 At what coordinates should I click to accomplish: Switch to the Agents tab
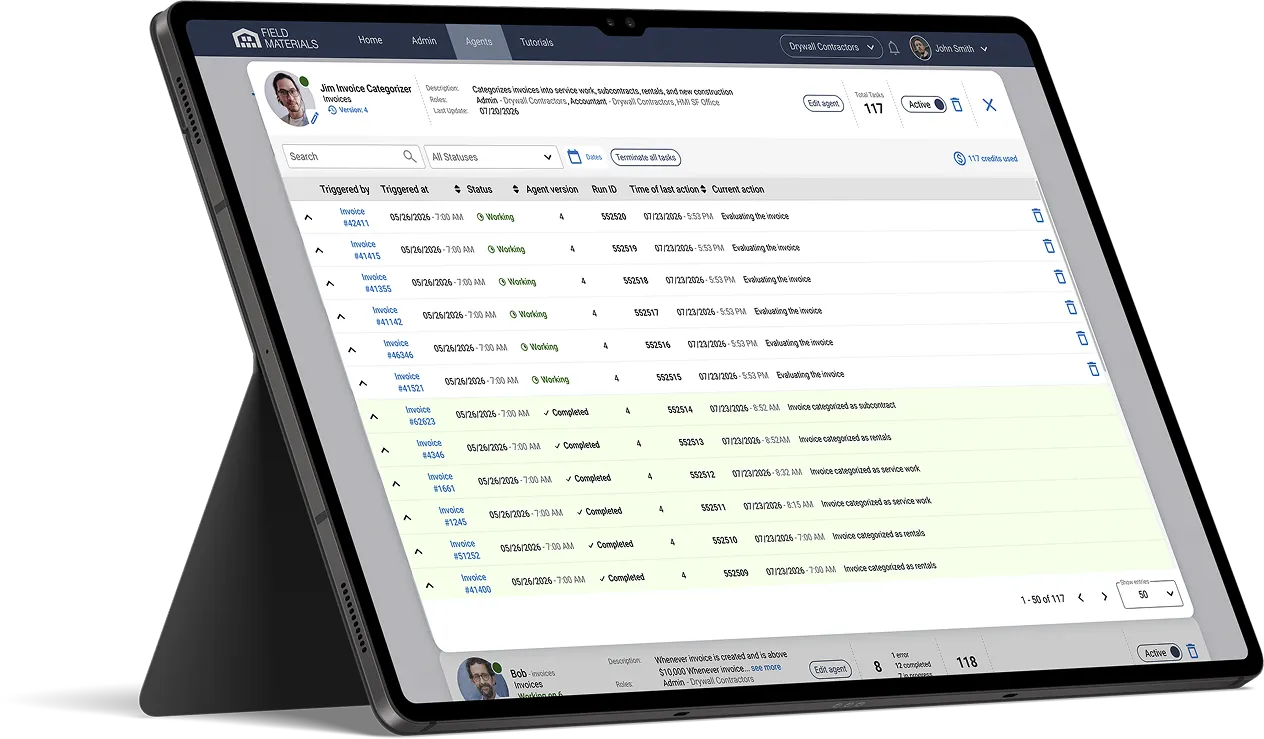coord(479,42)
